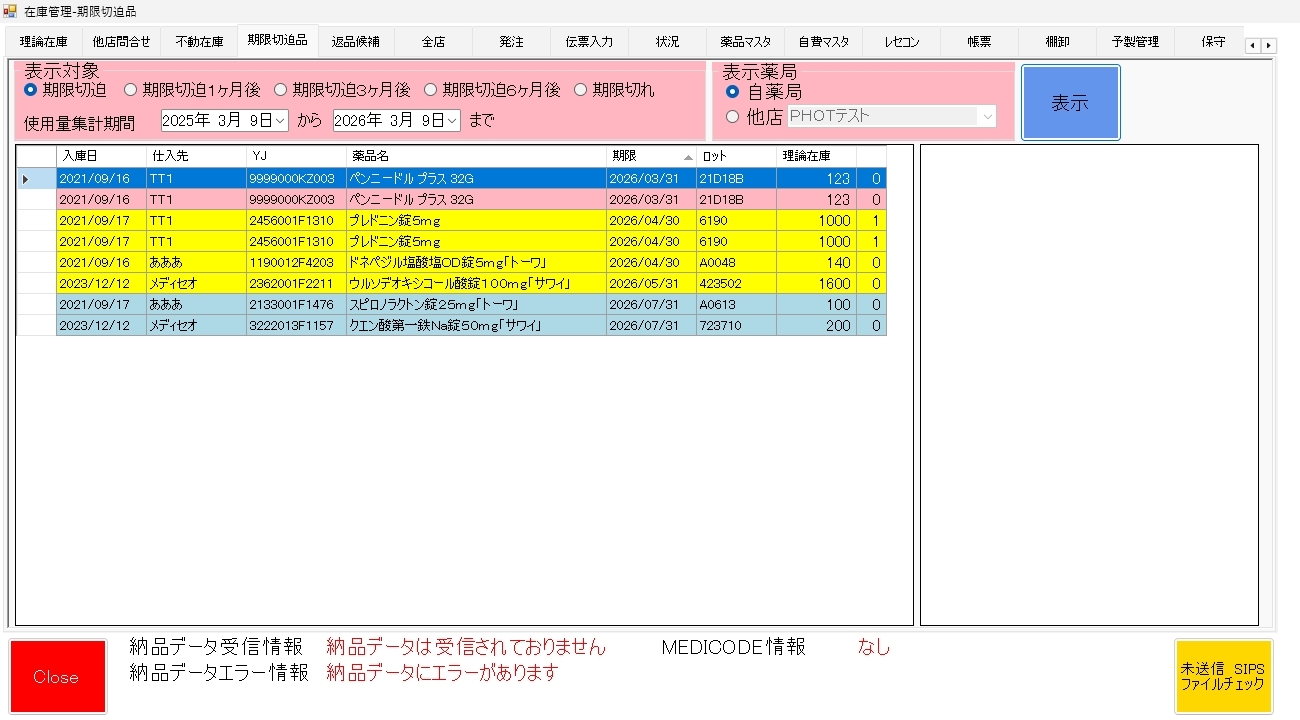Switch to the 理論在庫 tab
The image size is (1300, 720).
pyautogui.click(x=43, y=42)
